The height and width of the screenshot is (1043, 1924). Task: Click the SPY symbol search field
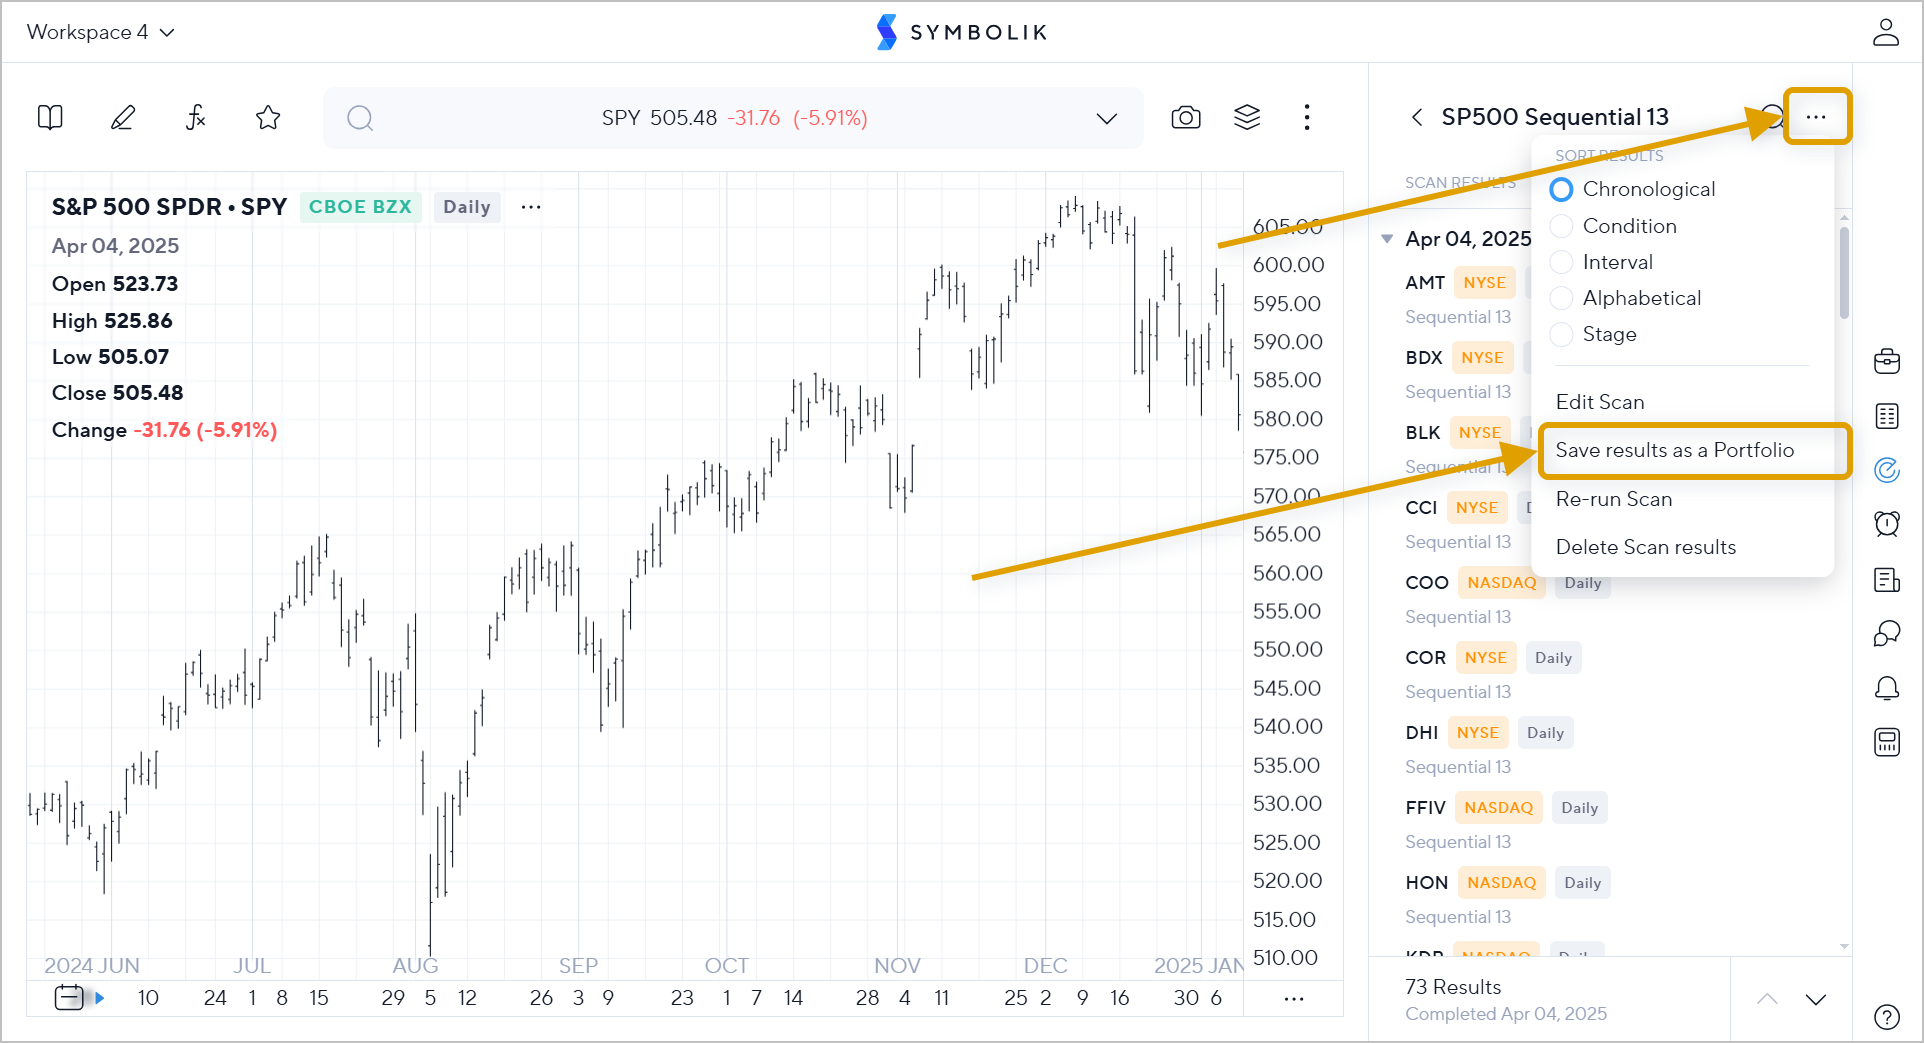[734, 118]
